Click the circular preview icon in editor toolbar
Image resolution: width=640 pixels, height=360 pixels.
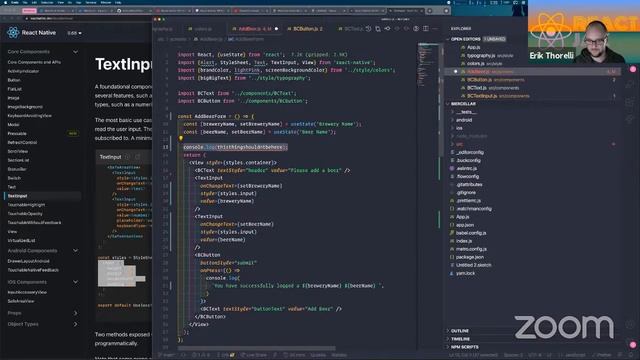point(416,29)
